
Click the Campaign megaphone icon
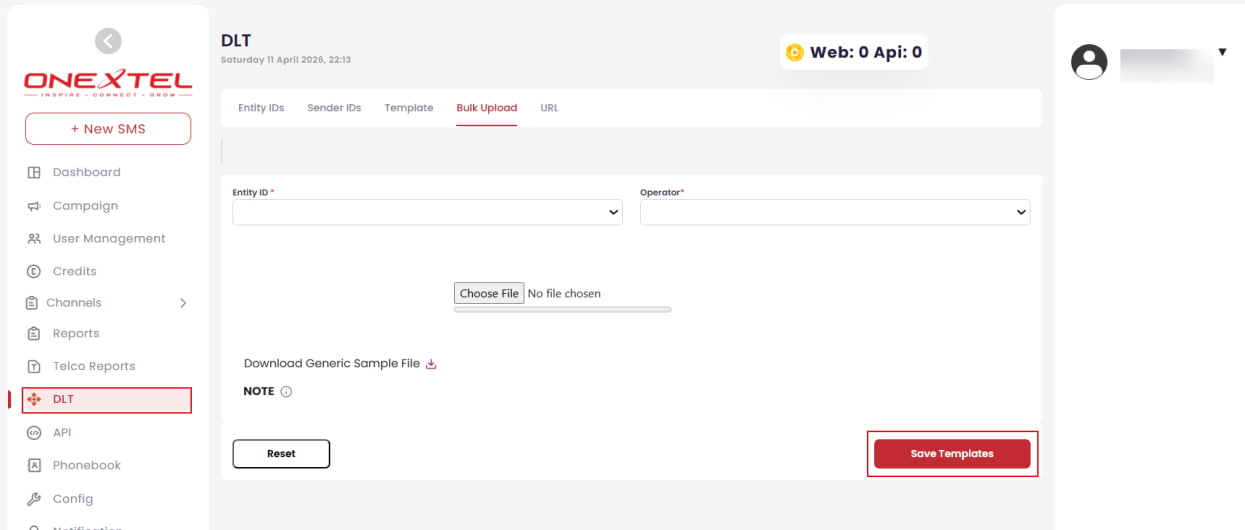pyautogui.click(x=34, y=206)
